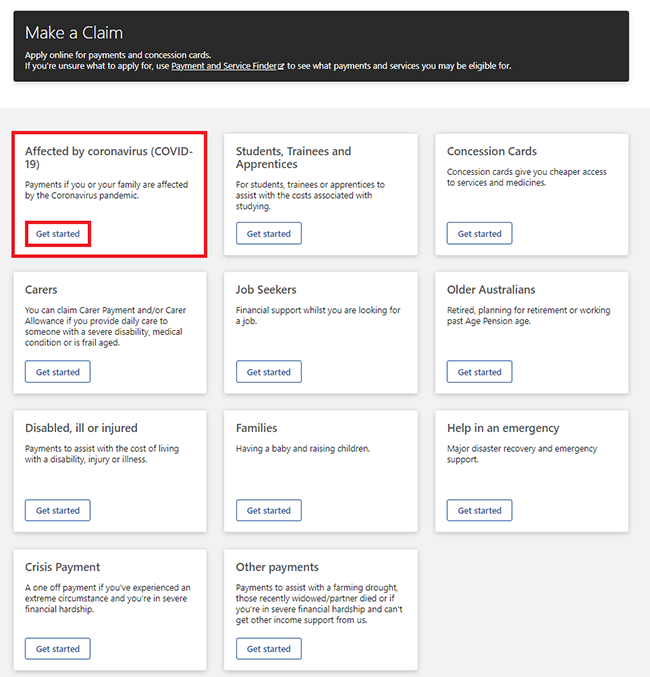Image resolution: width=650 pixels, height=677 pixels.
Task: Get started under Disabled, ill or injured
Action: 58,510
